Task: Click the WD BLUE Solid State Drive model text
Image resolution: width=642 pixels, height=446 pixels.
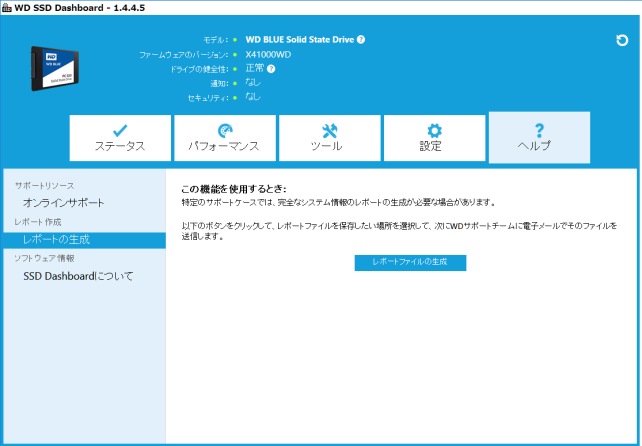Action: click(300, 40)
